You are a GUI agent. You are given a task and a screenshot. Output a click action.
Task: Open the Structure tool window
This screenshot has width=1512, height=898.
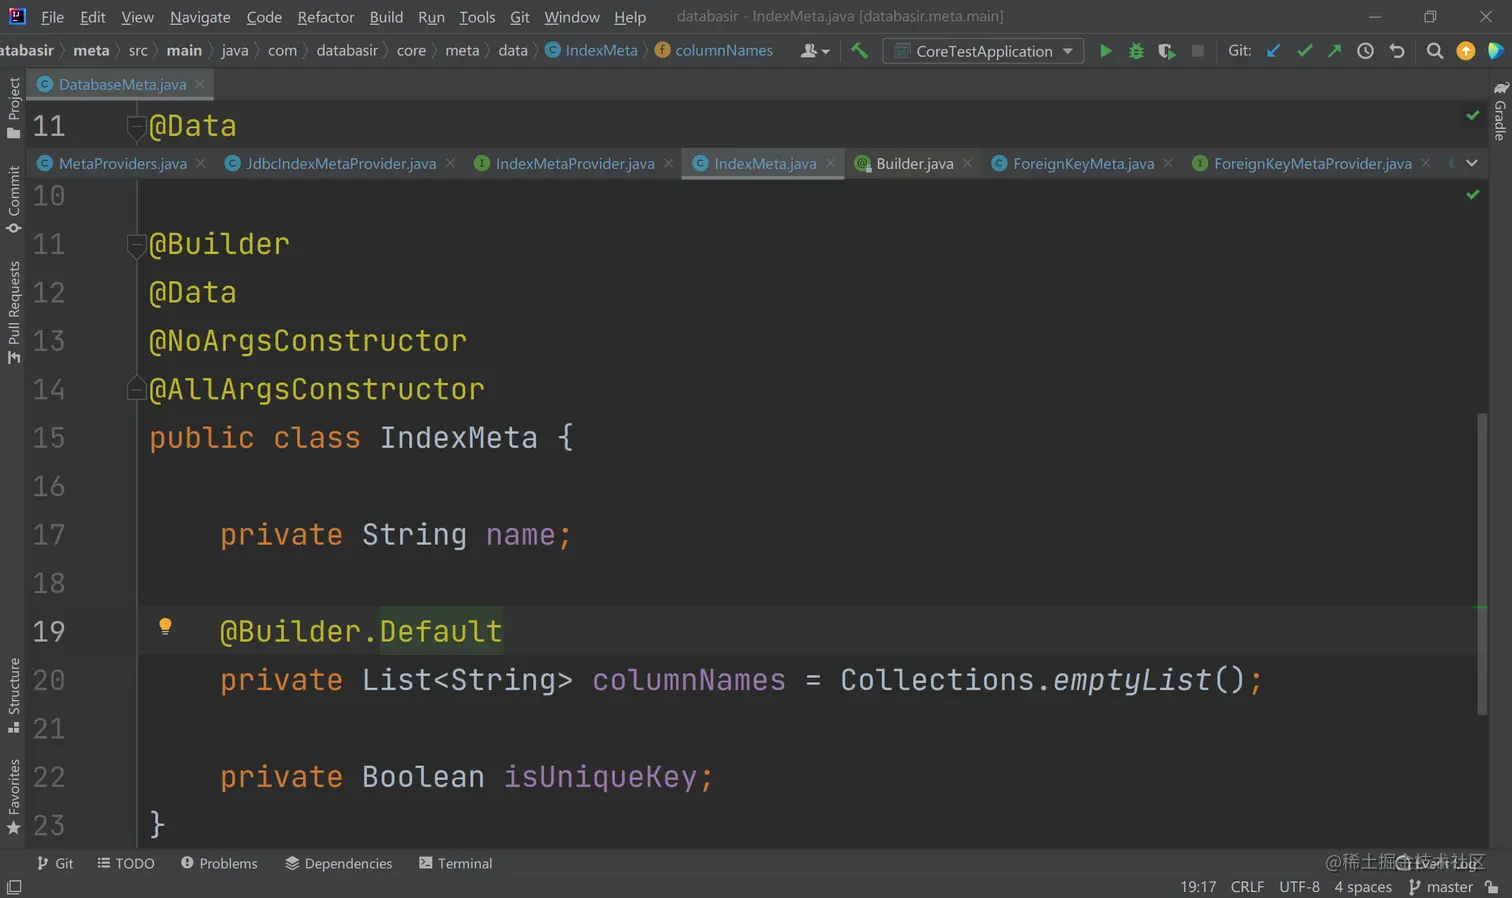click(x=13, y=695)
